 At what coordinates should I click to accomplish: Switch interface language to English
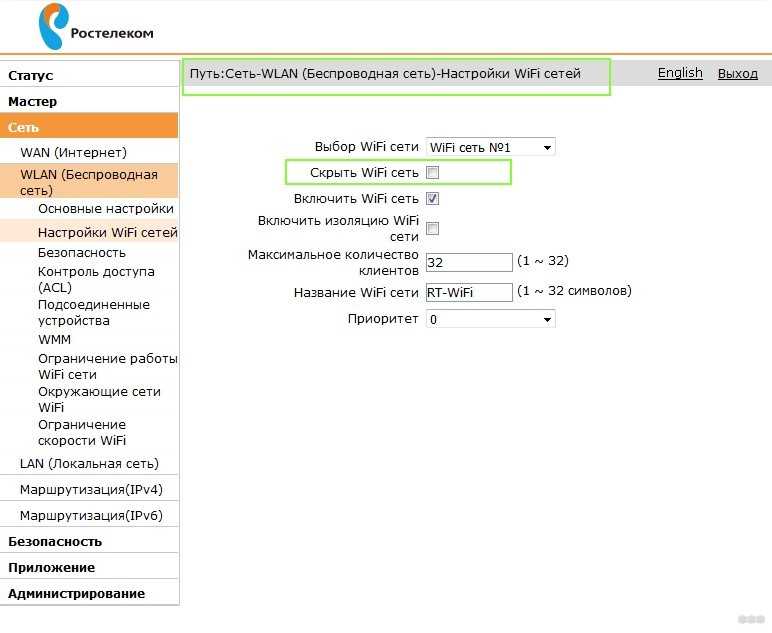(x=680, y=73)
